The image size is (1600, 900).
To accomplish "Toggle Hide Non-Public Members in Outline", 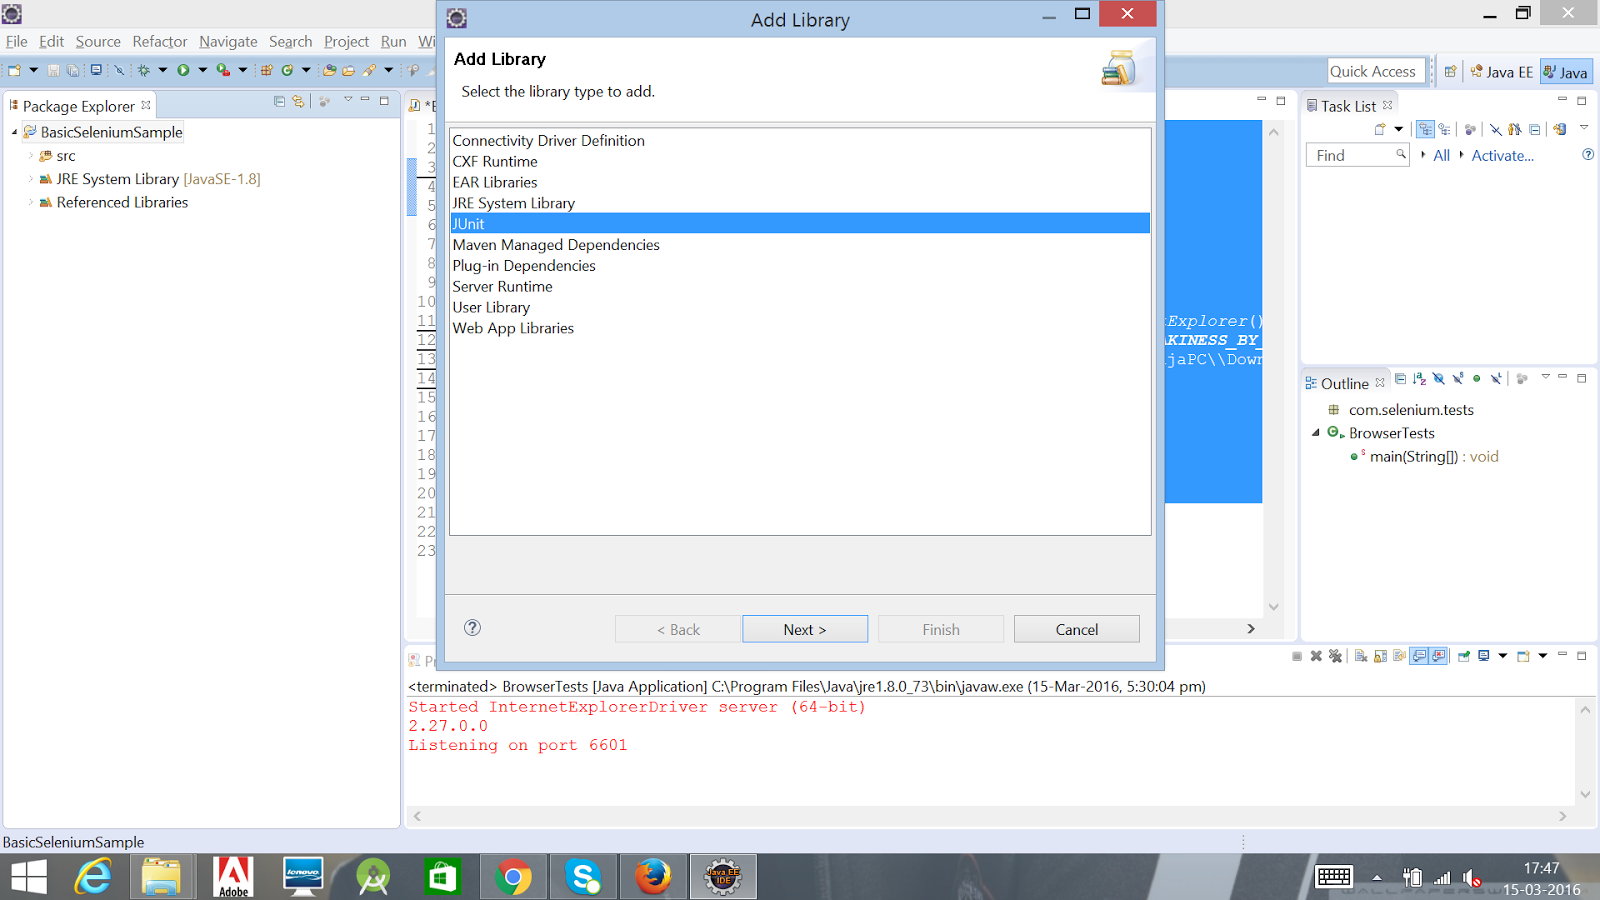I will (1477, 379).
